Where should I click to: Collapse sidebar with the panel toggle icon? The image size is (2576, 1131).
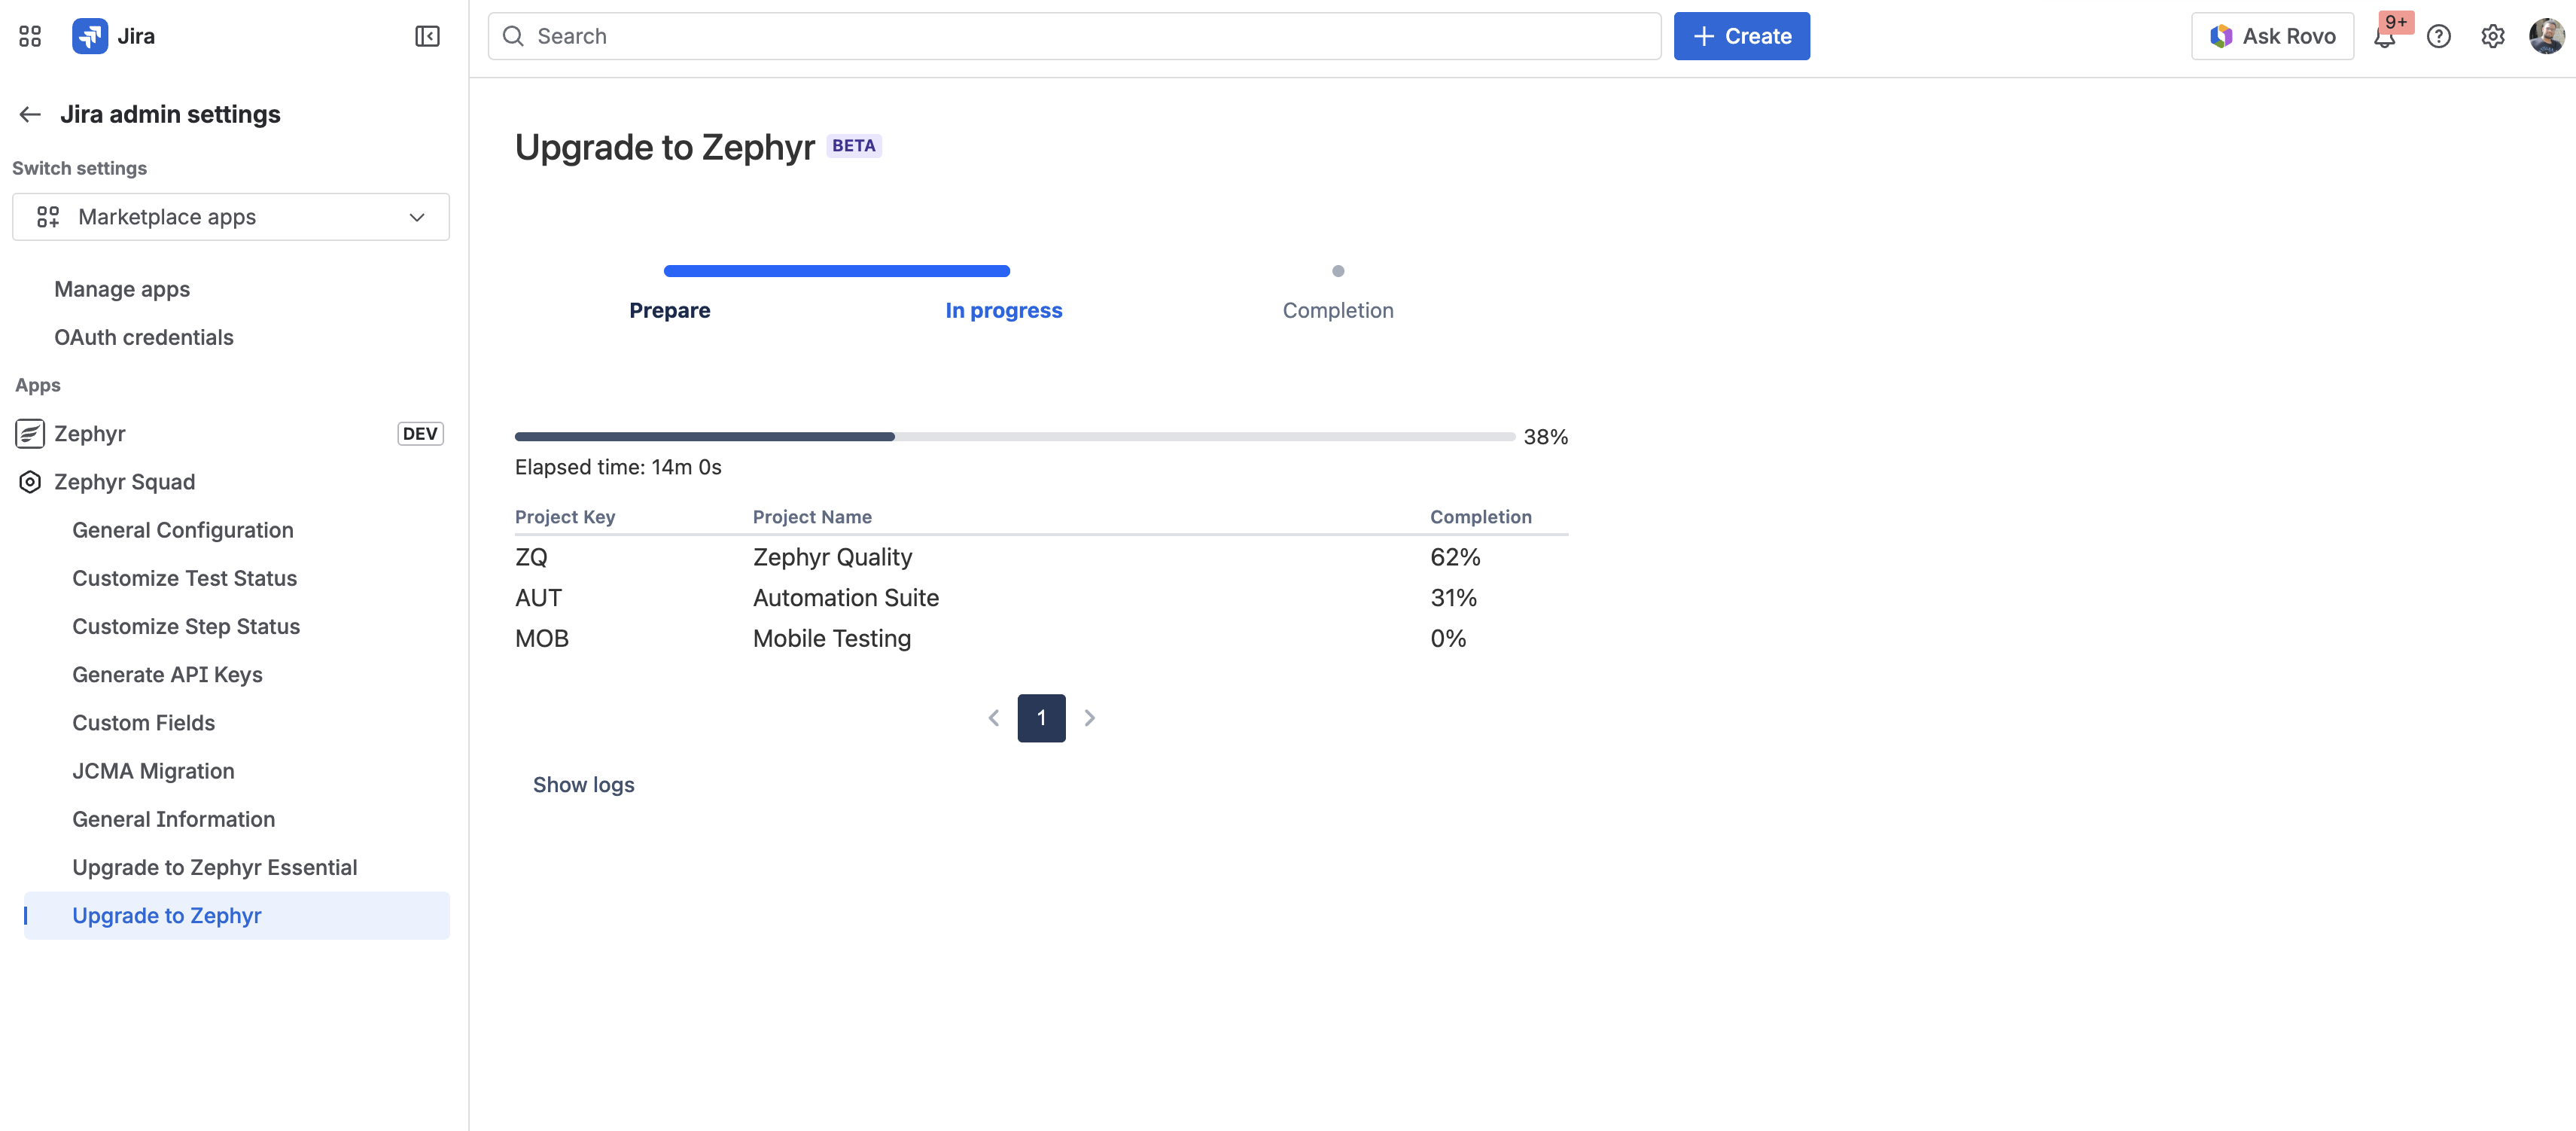(x=427, y=36)
